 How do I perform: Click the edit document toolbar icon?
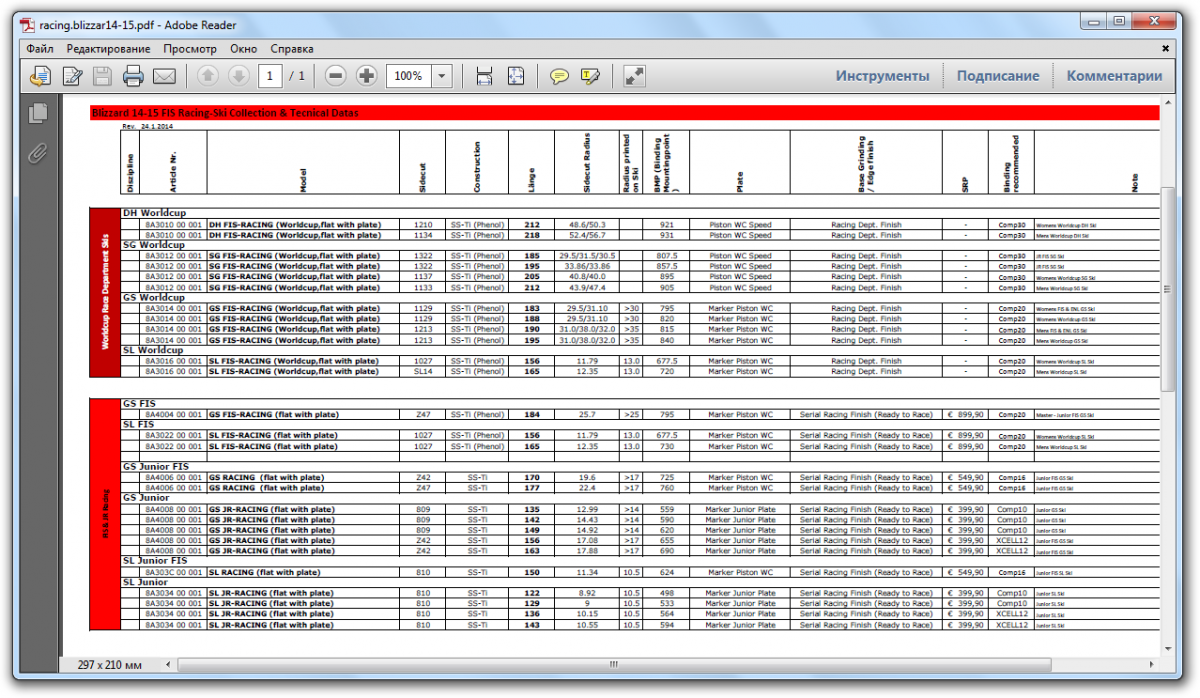coord(72,76)
